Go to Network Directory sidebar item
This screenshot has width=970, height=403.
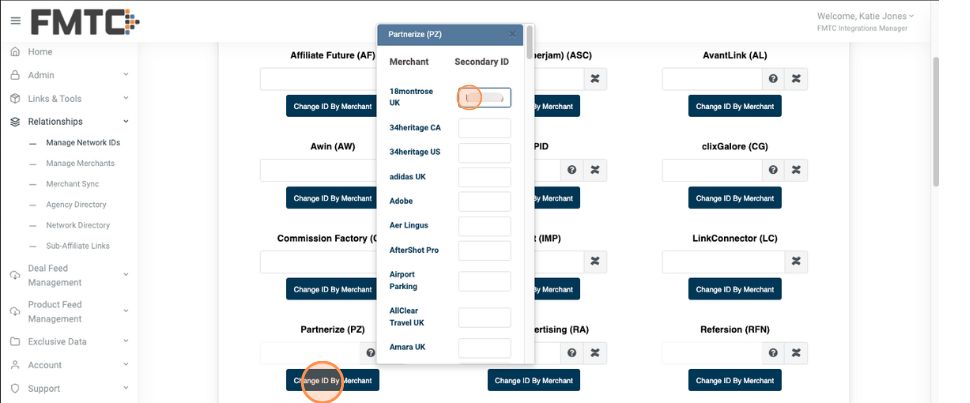[x=78, y=225]
